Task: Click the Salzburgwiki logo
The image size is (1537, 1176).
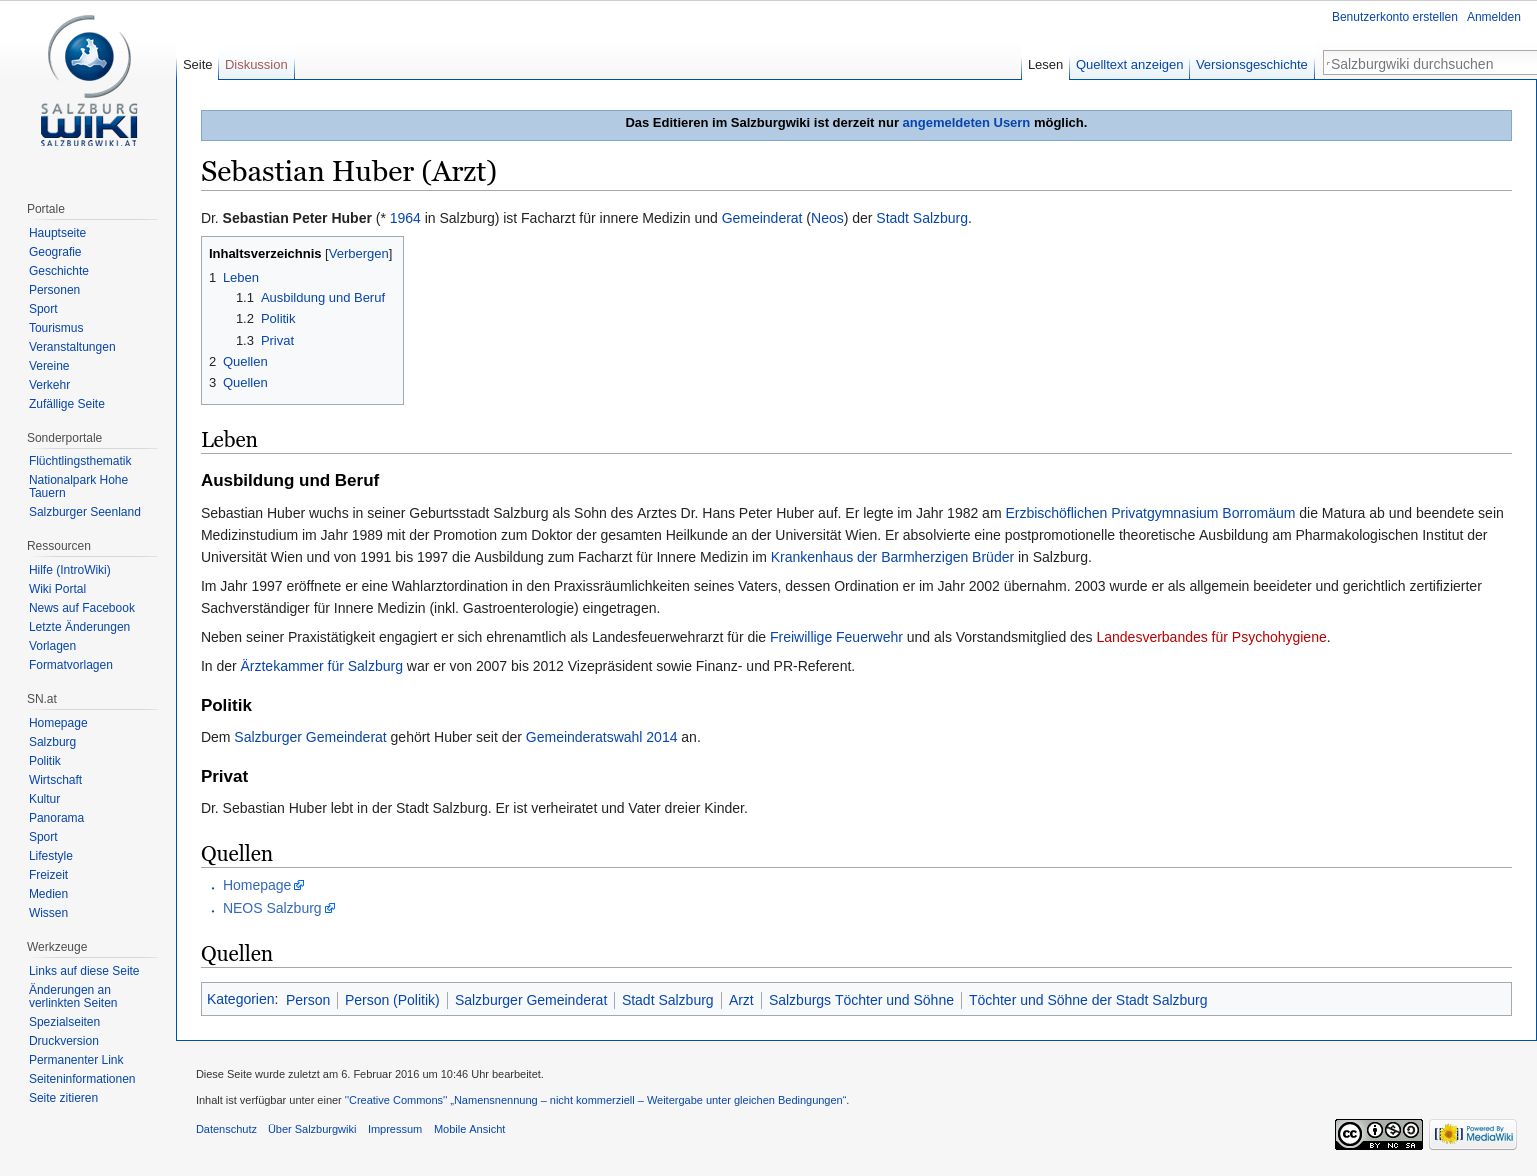Action: coord(89,81)
